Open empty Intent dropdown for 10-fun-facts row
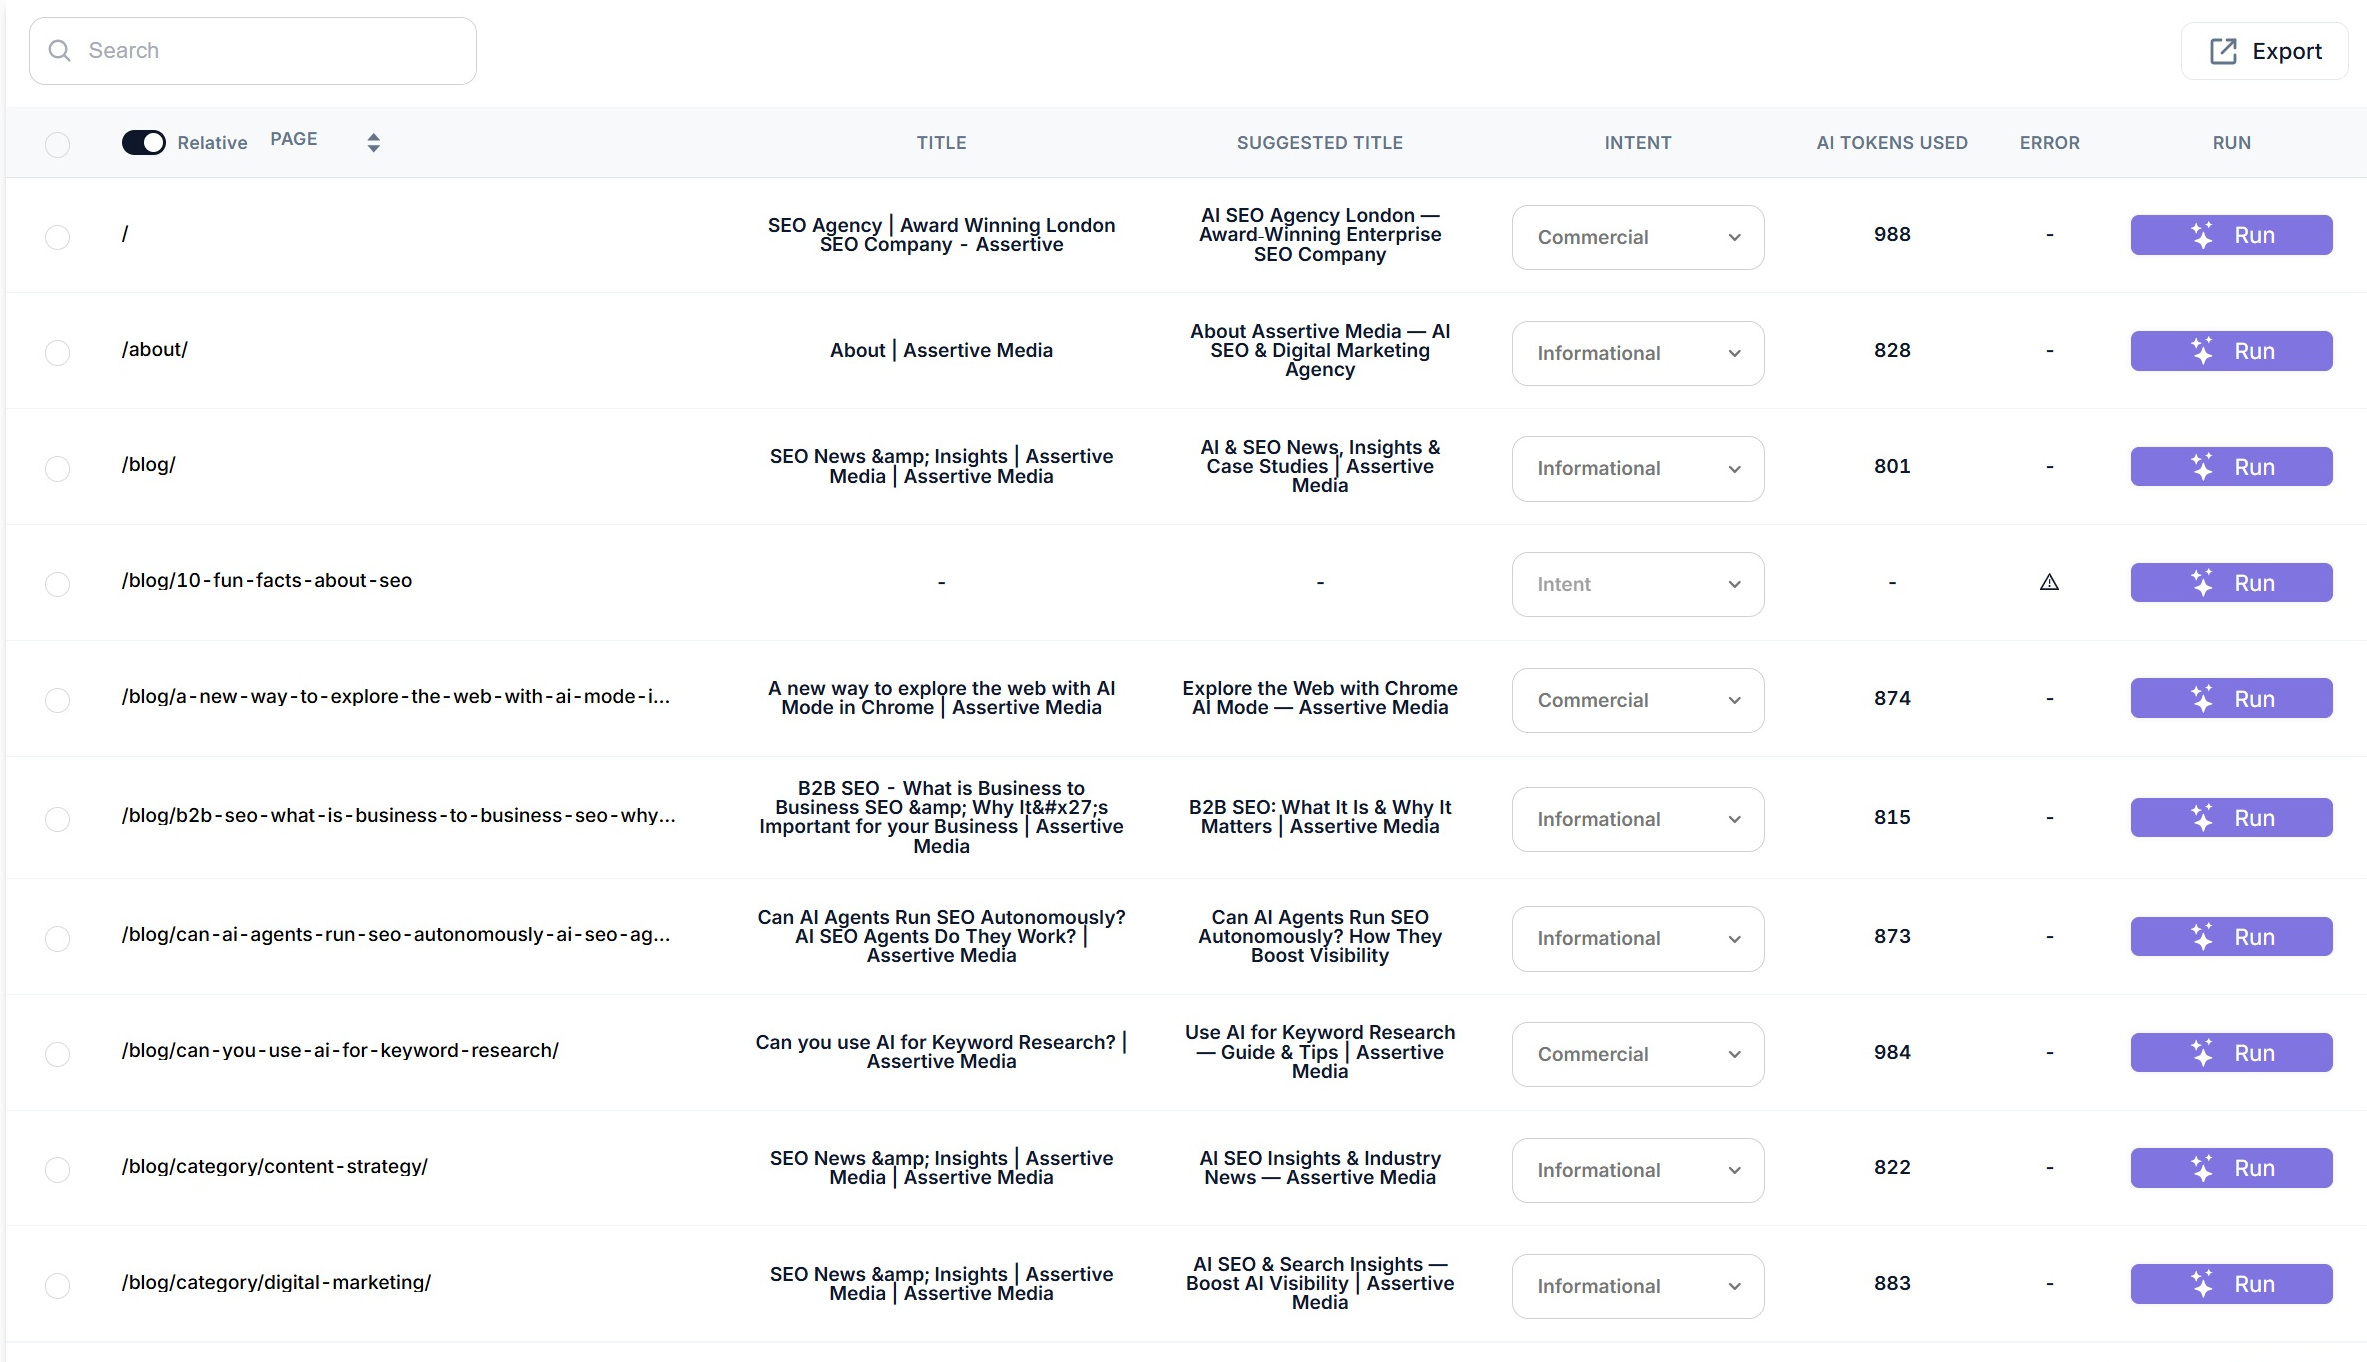This screenshot has width=2367, height=1362. click(x=1638, y=584)
